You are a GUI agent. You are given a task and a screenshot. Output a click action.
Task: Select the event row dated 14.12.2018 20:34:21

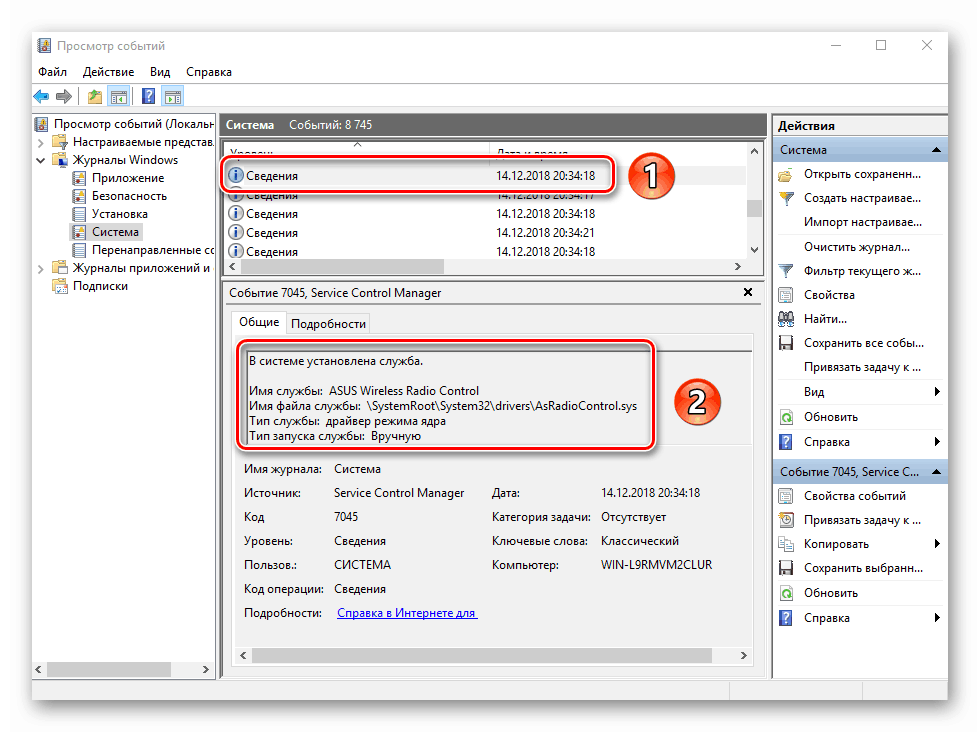(485, 233)
